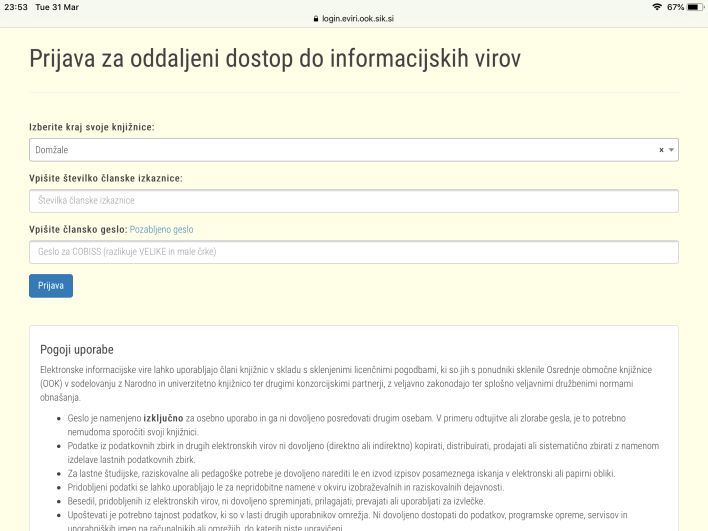Click the 67% battery percentage text

[674, 7]
